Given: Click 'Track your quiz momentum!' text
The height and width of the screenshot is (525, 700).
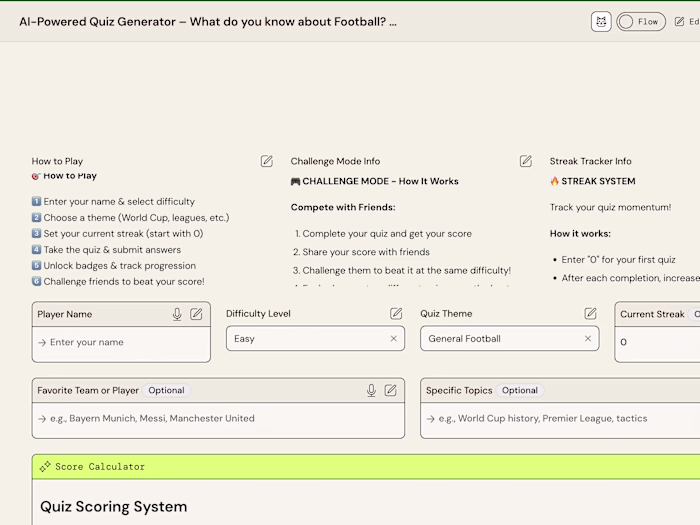Looking at the screenshot, I should point(610,207).
